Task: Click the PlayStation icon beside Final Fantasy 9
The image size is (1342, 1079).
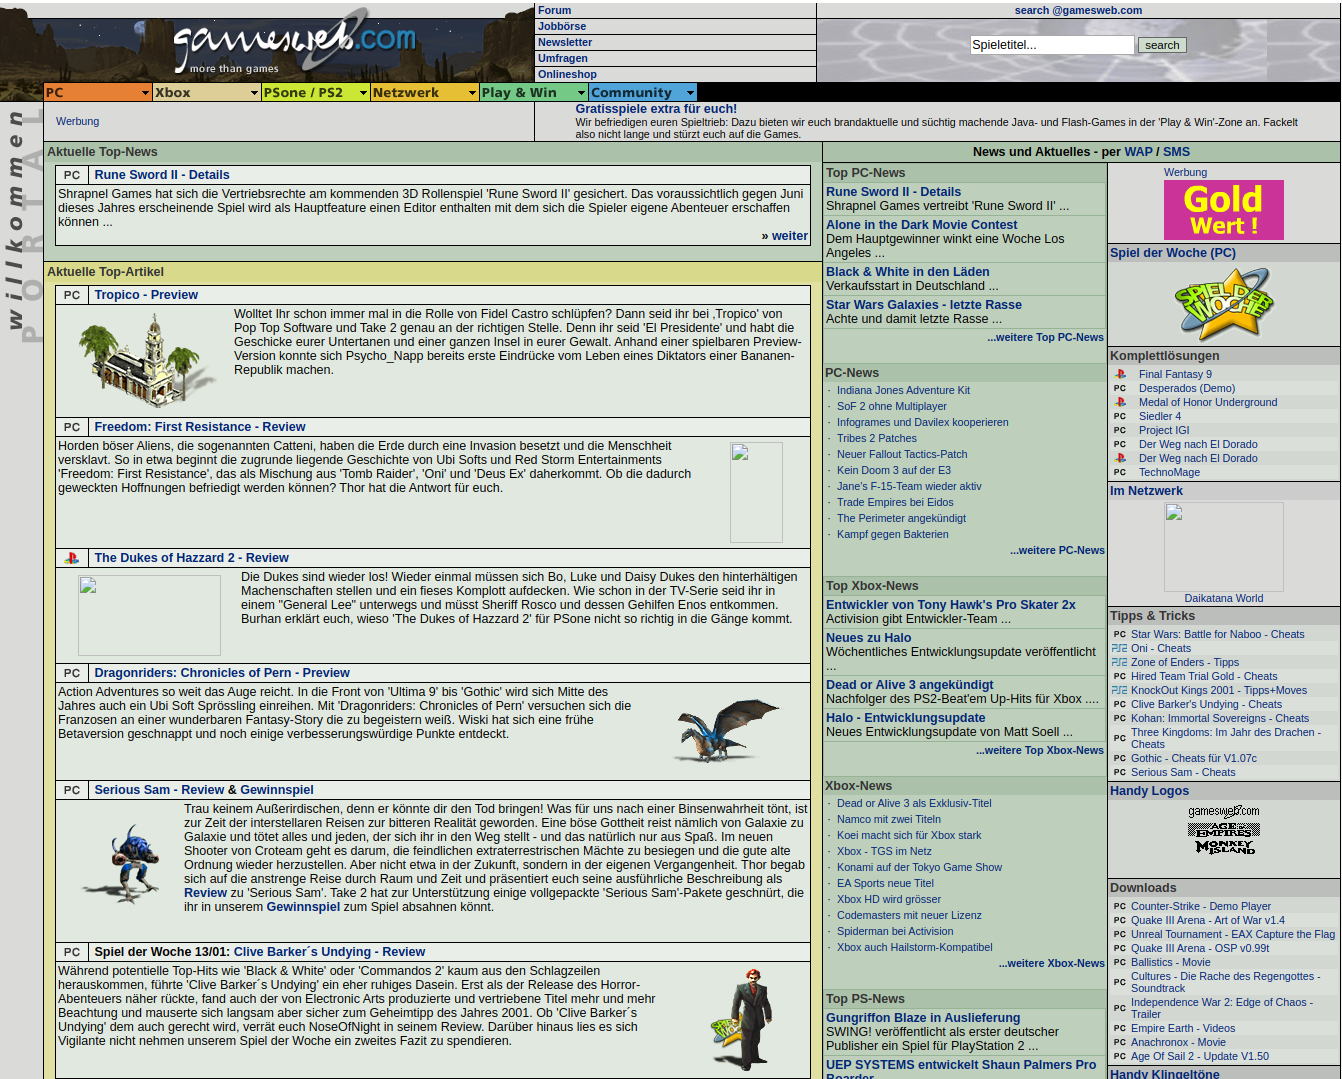Action: coord(1120,374)
